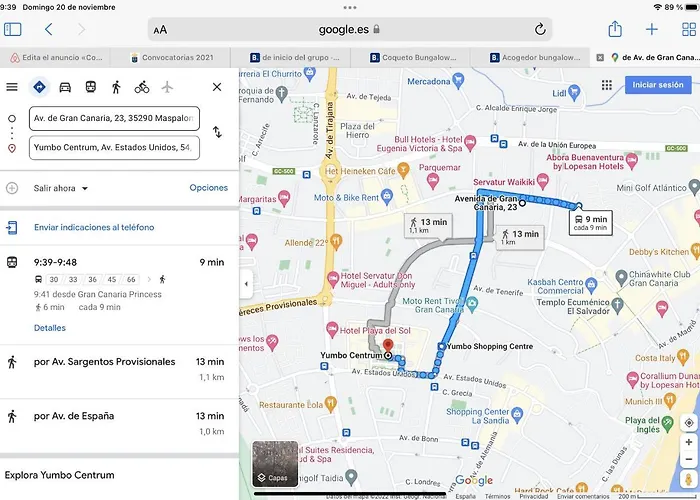The height and width of the screenshot is (500, 700).
Task: Go back to previous page
Action: [x=49, y=29]
